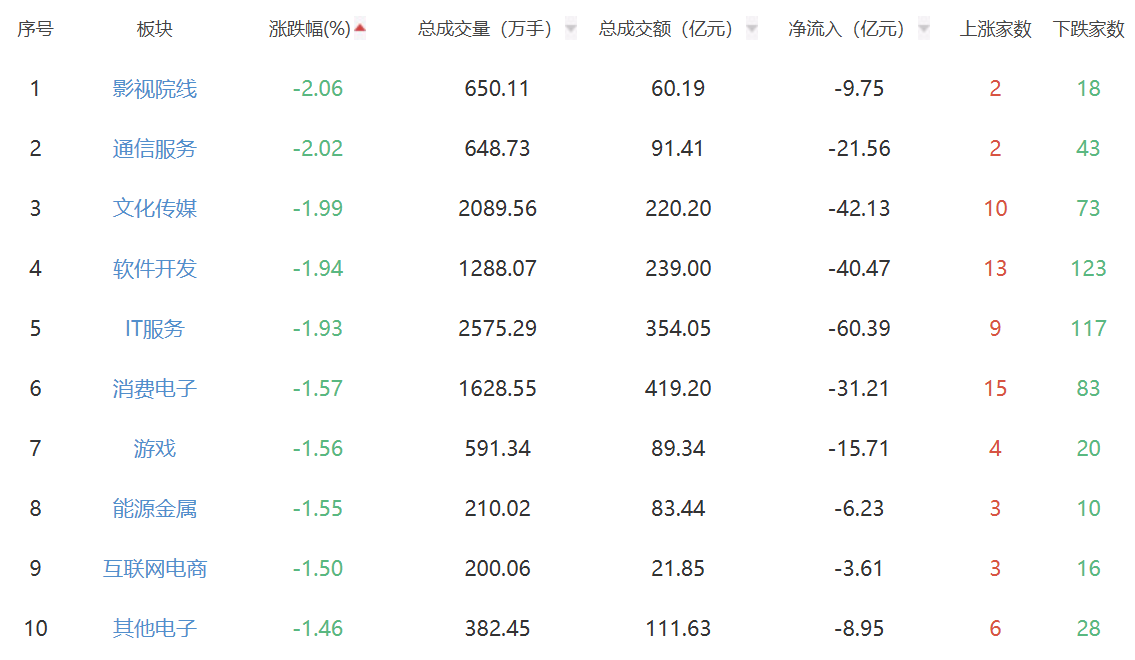Screen dimensions: 1135x660
Task: Open the 影视院线 sector link
Action: 155,89
